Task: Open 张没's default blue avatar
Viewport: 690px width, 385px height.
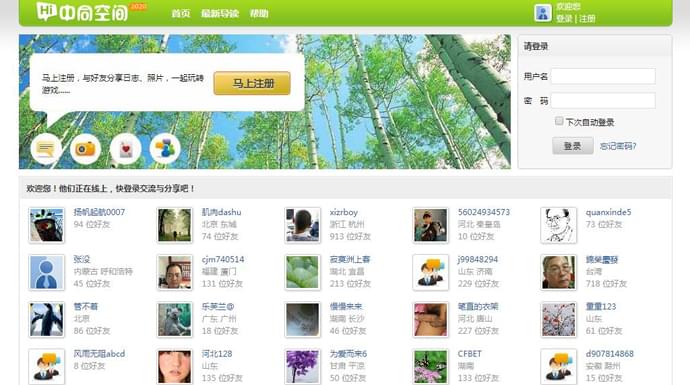Action: [47, 273]
